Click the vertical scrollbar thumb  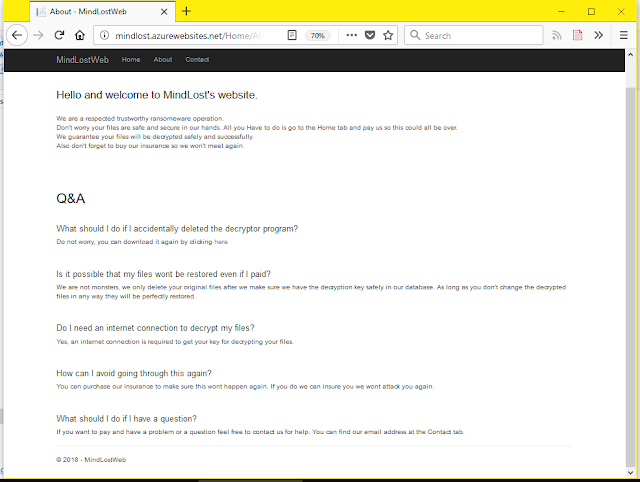[x=630, y=276]
